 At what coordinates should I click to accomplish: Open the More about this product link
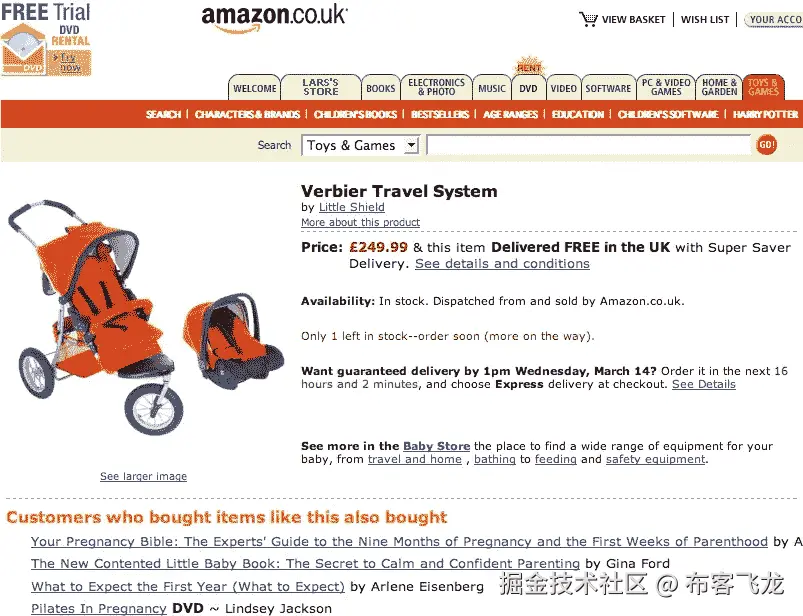click(361, 222)
